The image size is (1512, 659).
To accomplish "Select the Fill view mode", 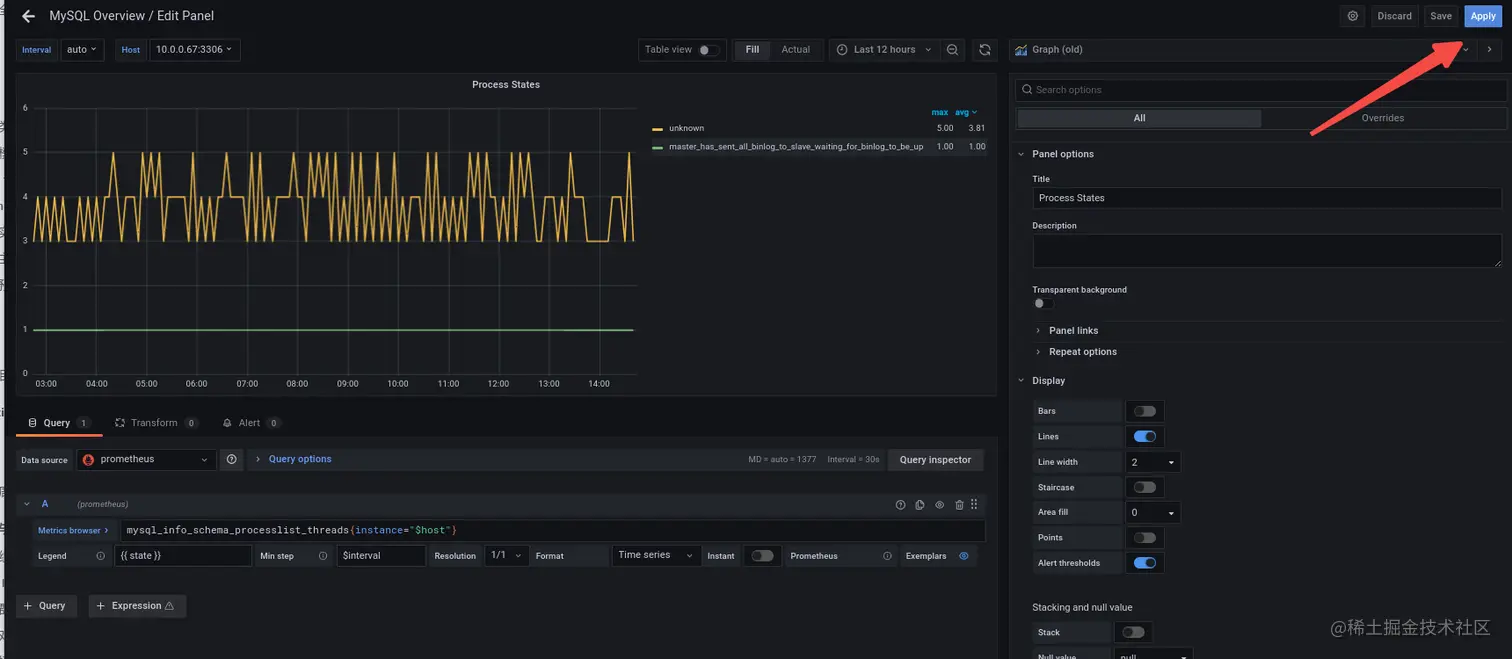I will [752, 50].
